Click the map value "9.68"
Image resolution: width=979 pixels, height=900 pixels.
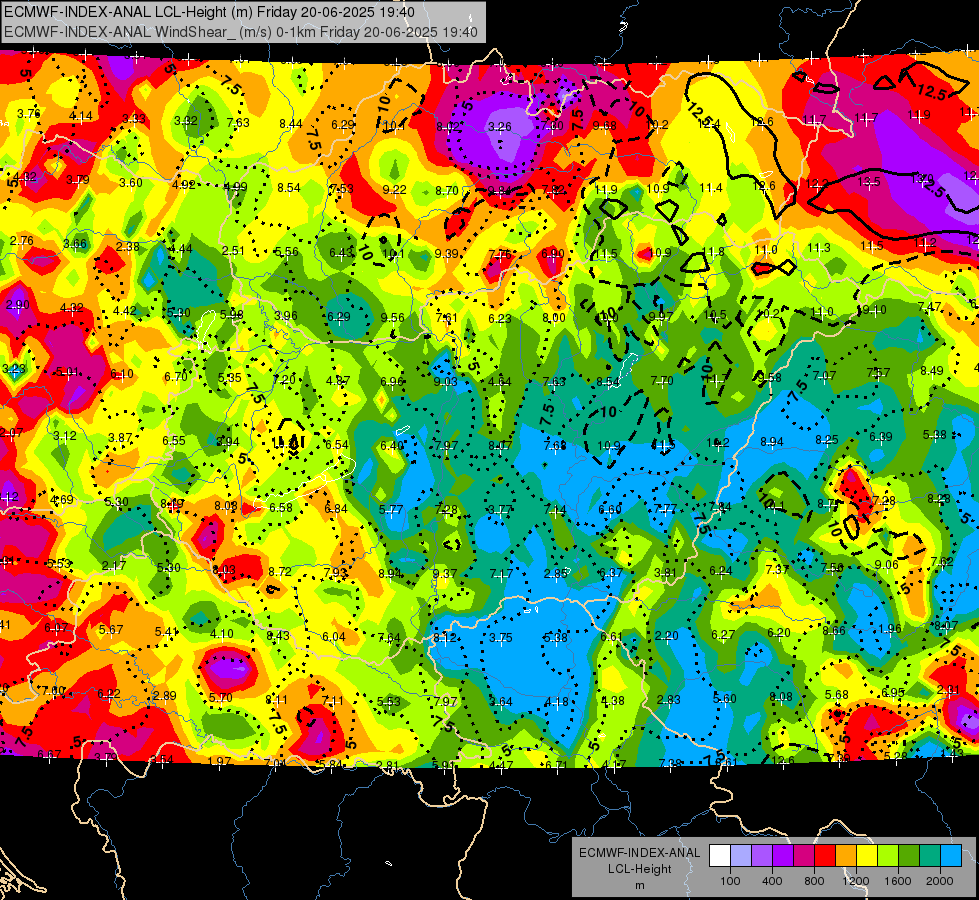point(604,126)
